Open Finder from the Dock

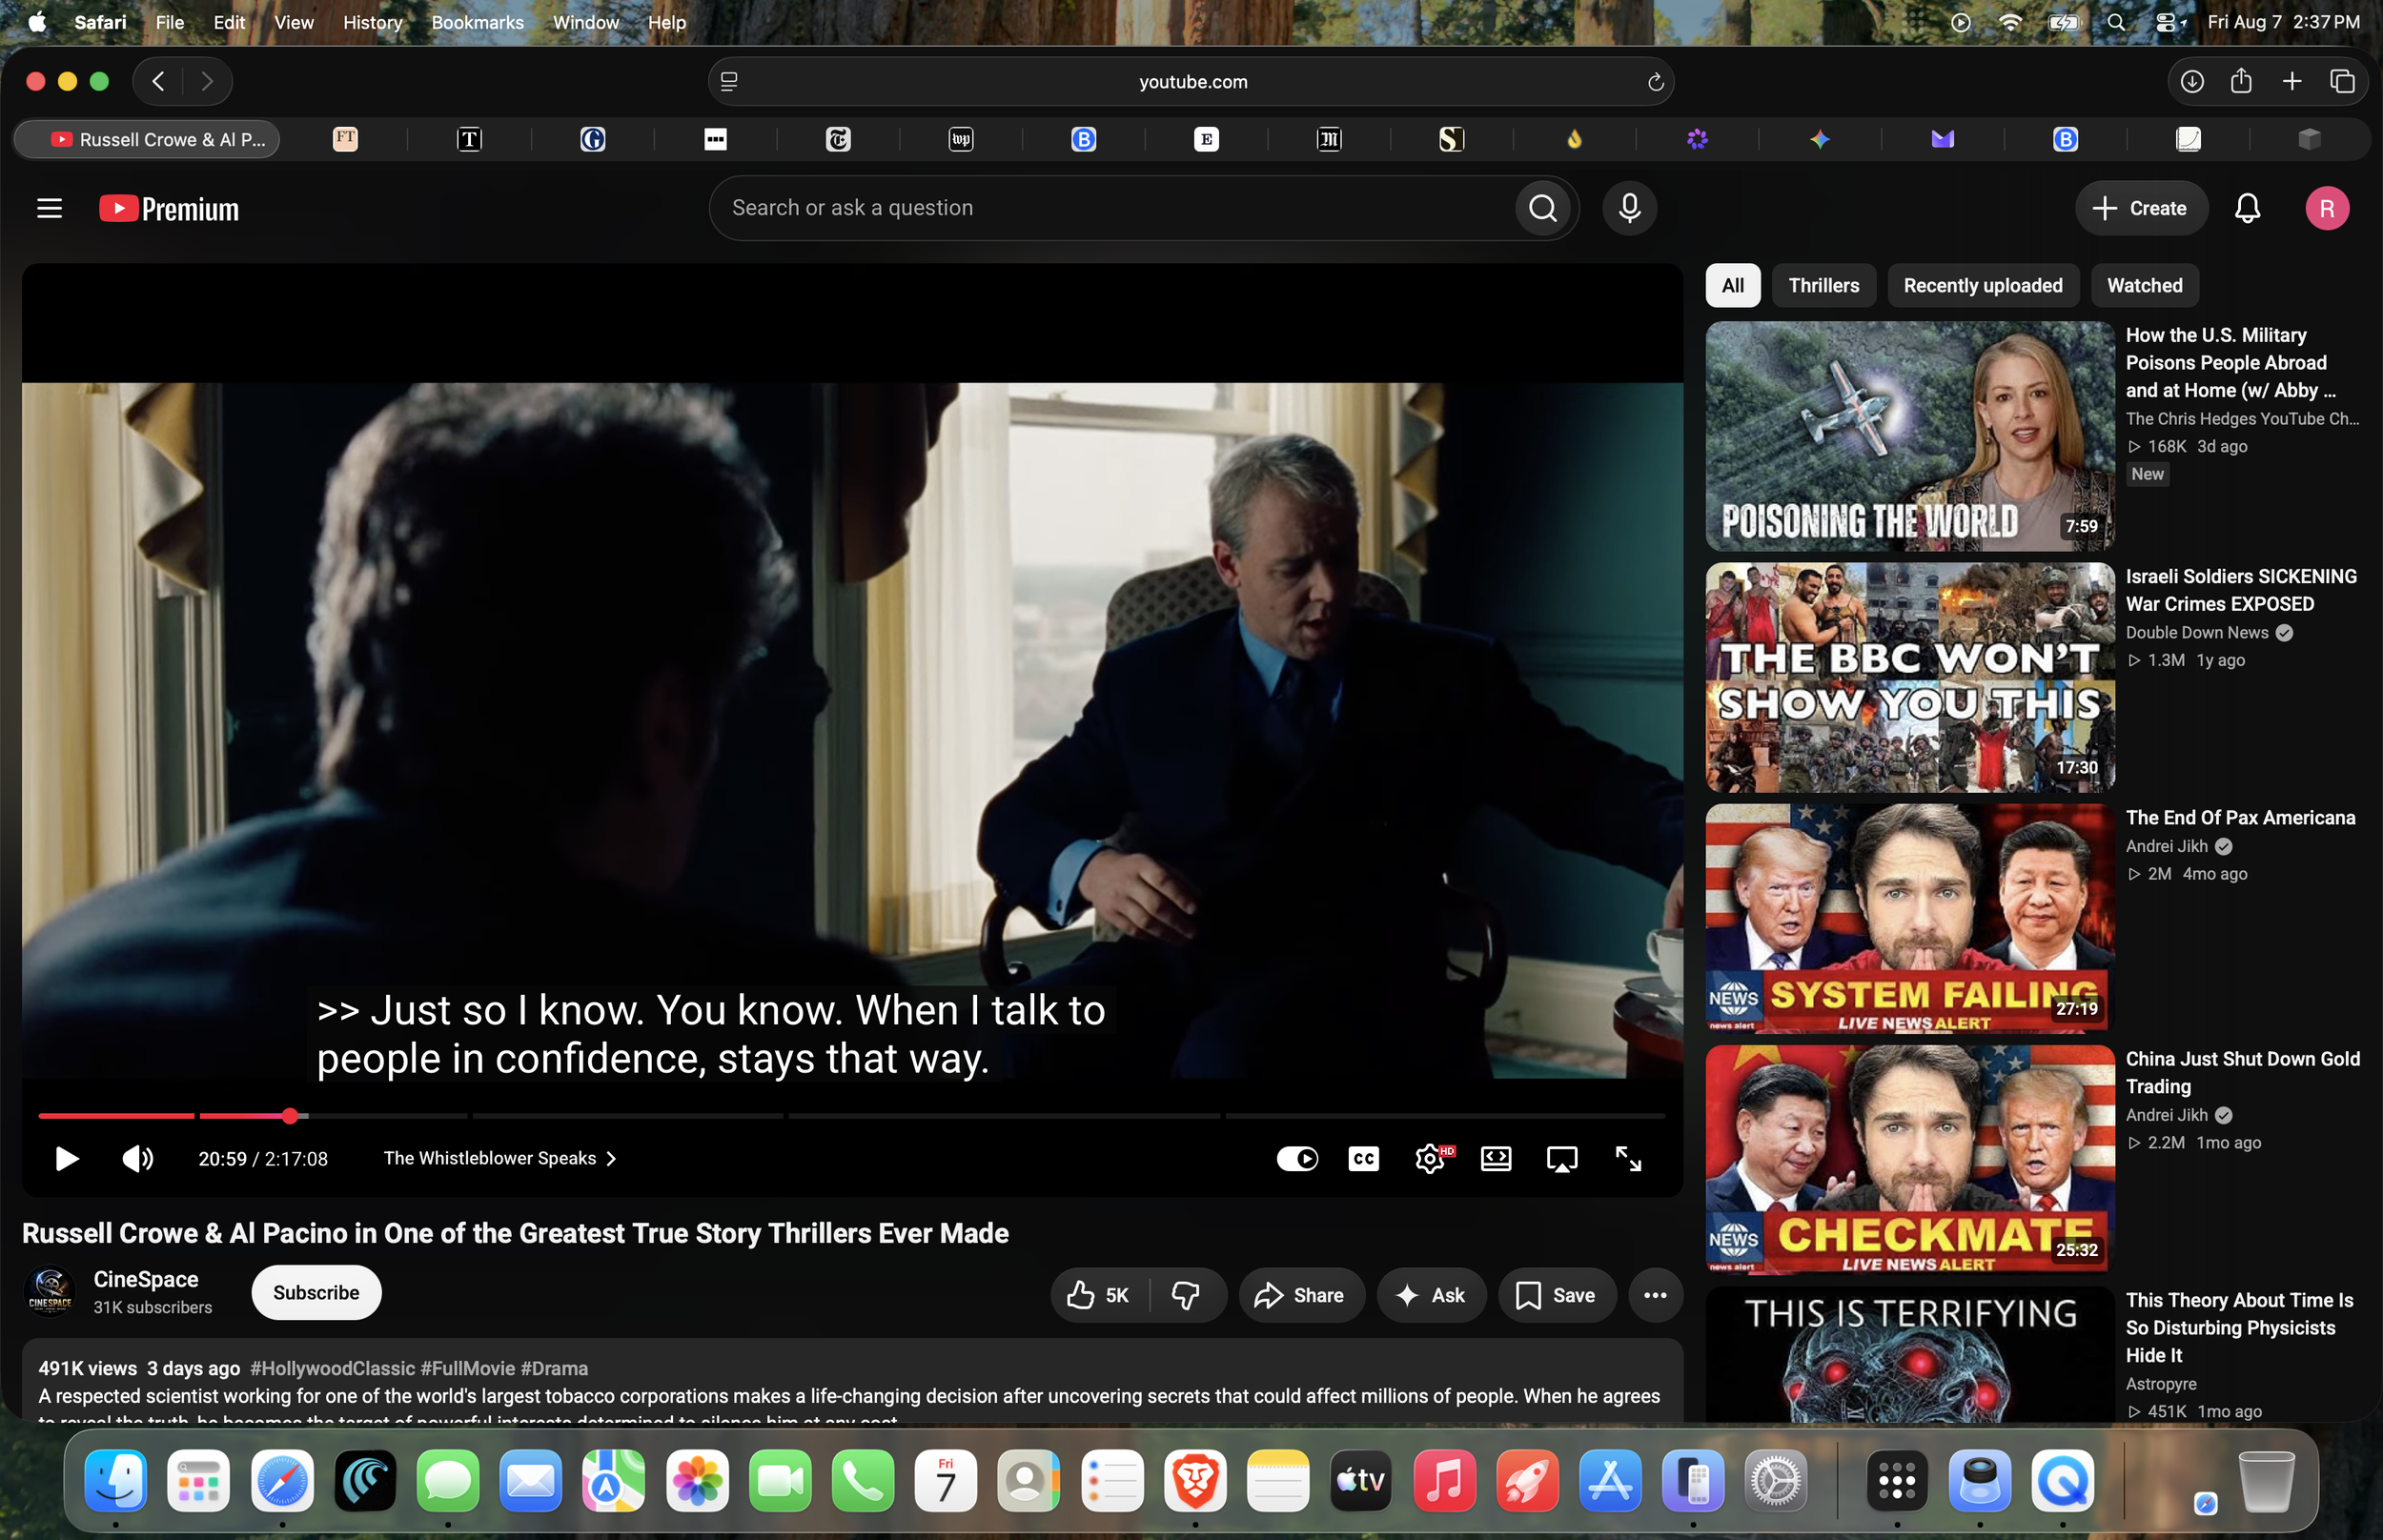point(115,1481)
